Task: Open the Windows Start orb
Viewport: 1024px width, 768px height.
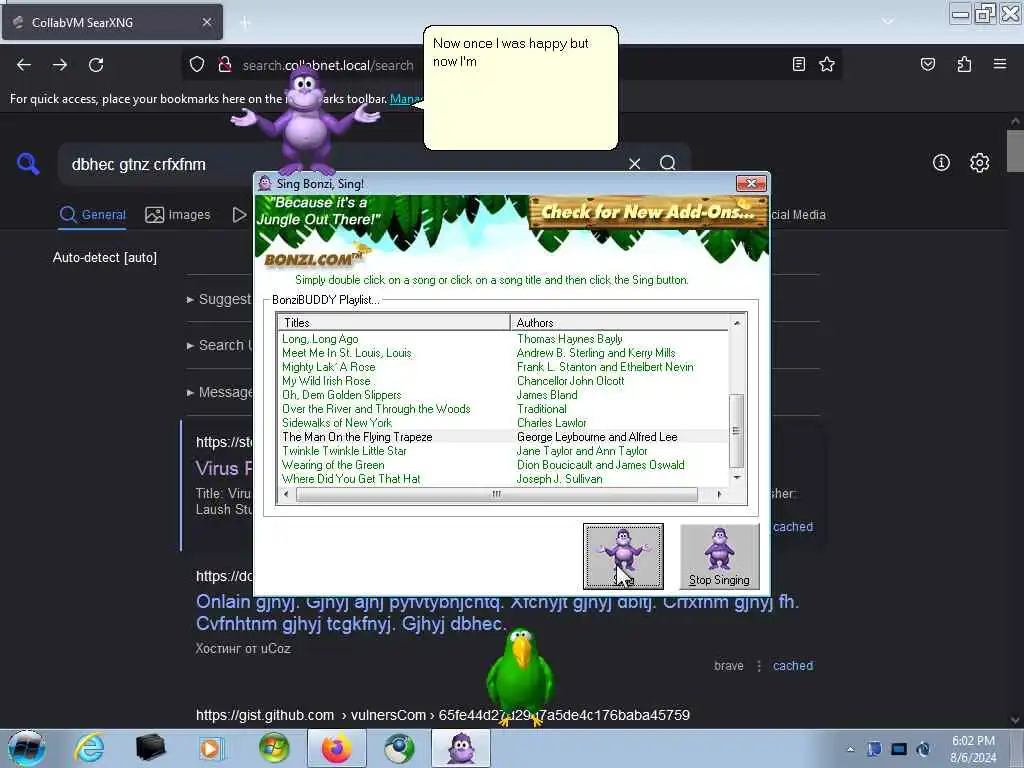Action: tap(27, 748)
